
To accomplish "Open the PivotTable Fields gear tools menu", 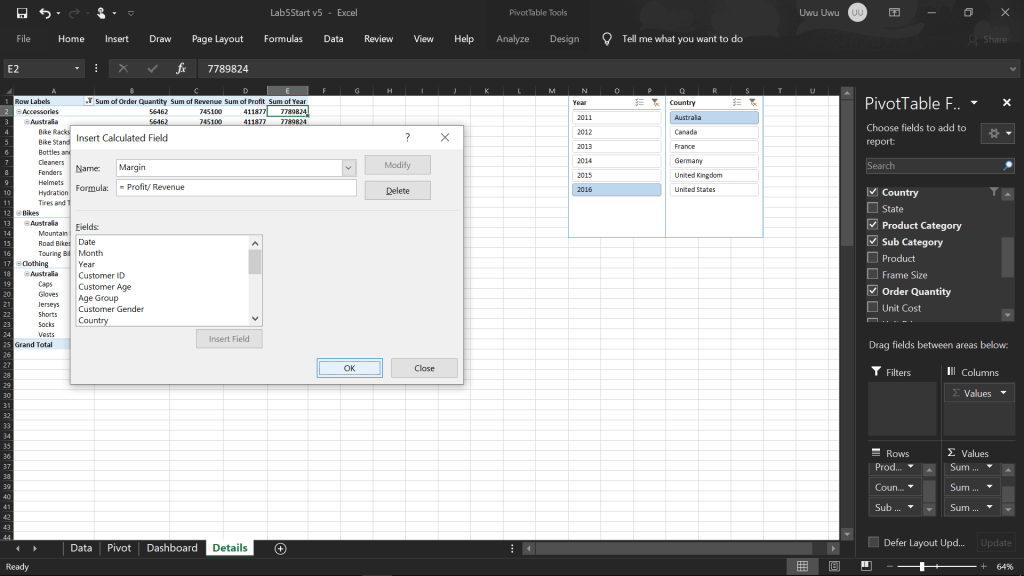I will tap(996, 134).
